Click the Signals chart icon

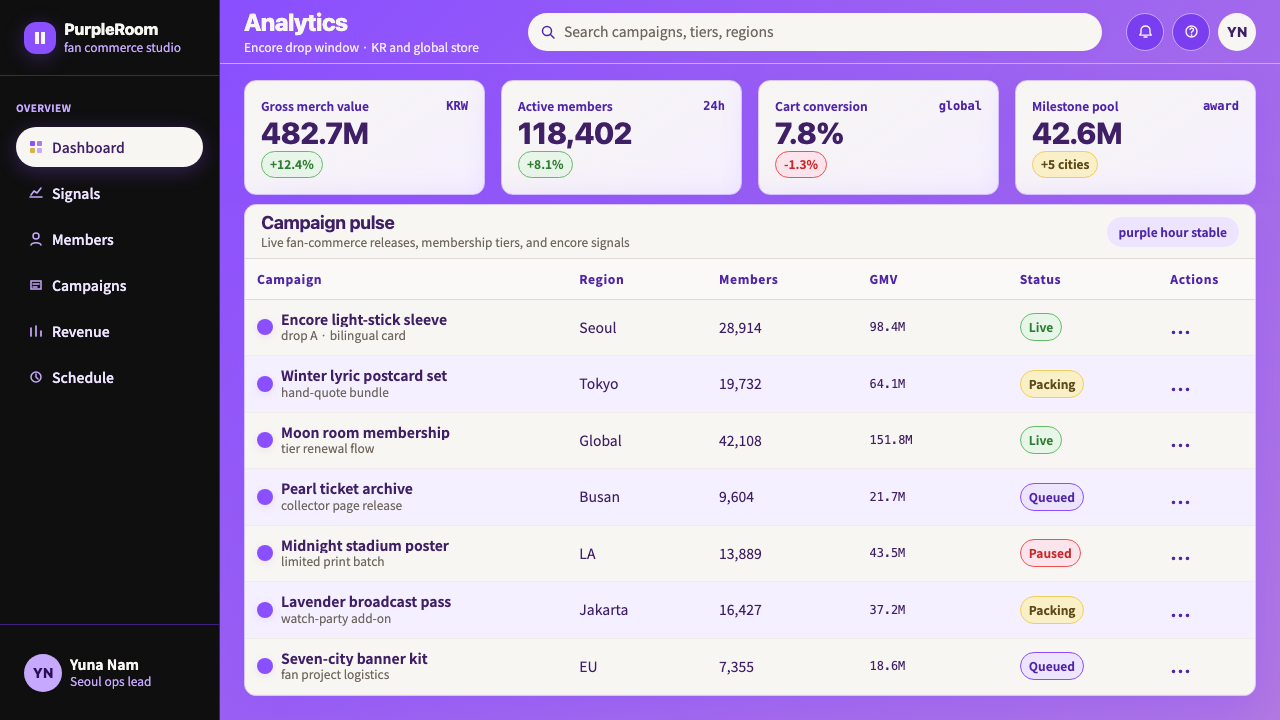pos(36,193)
